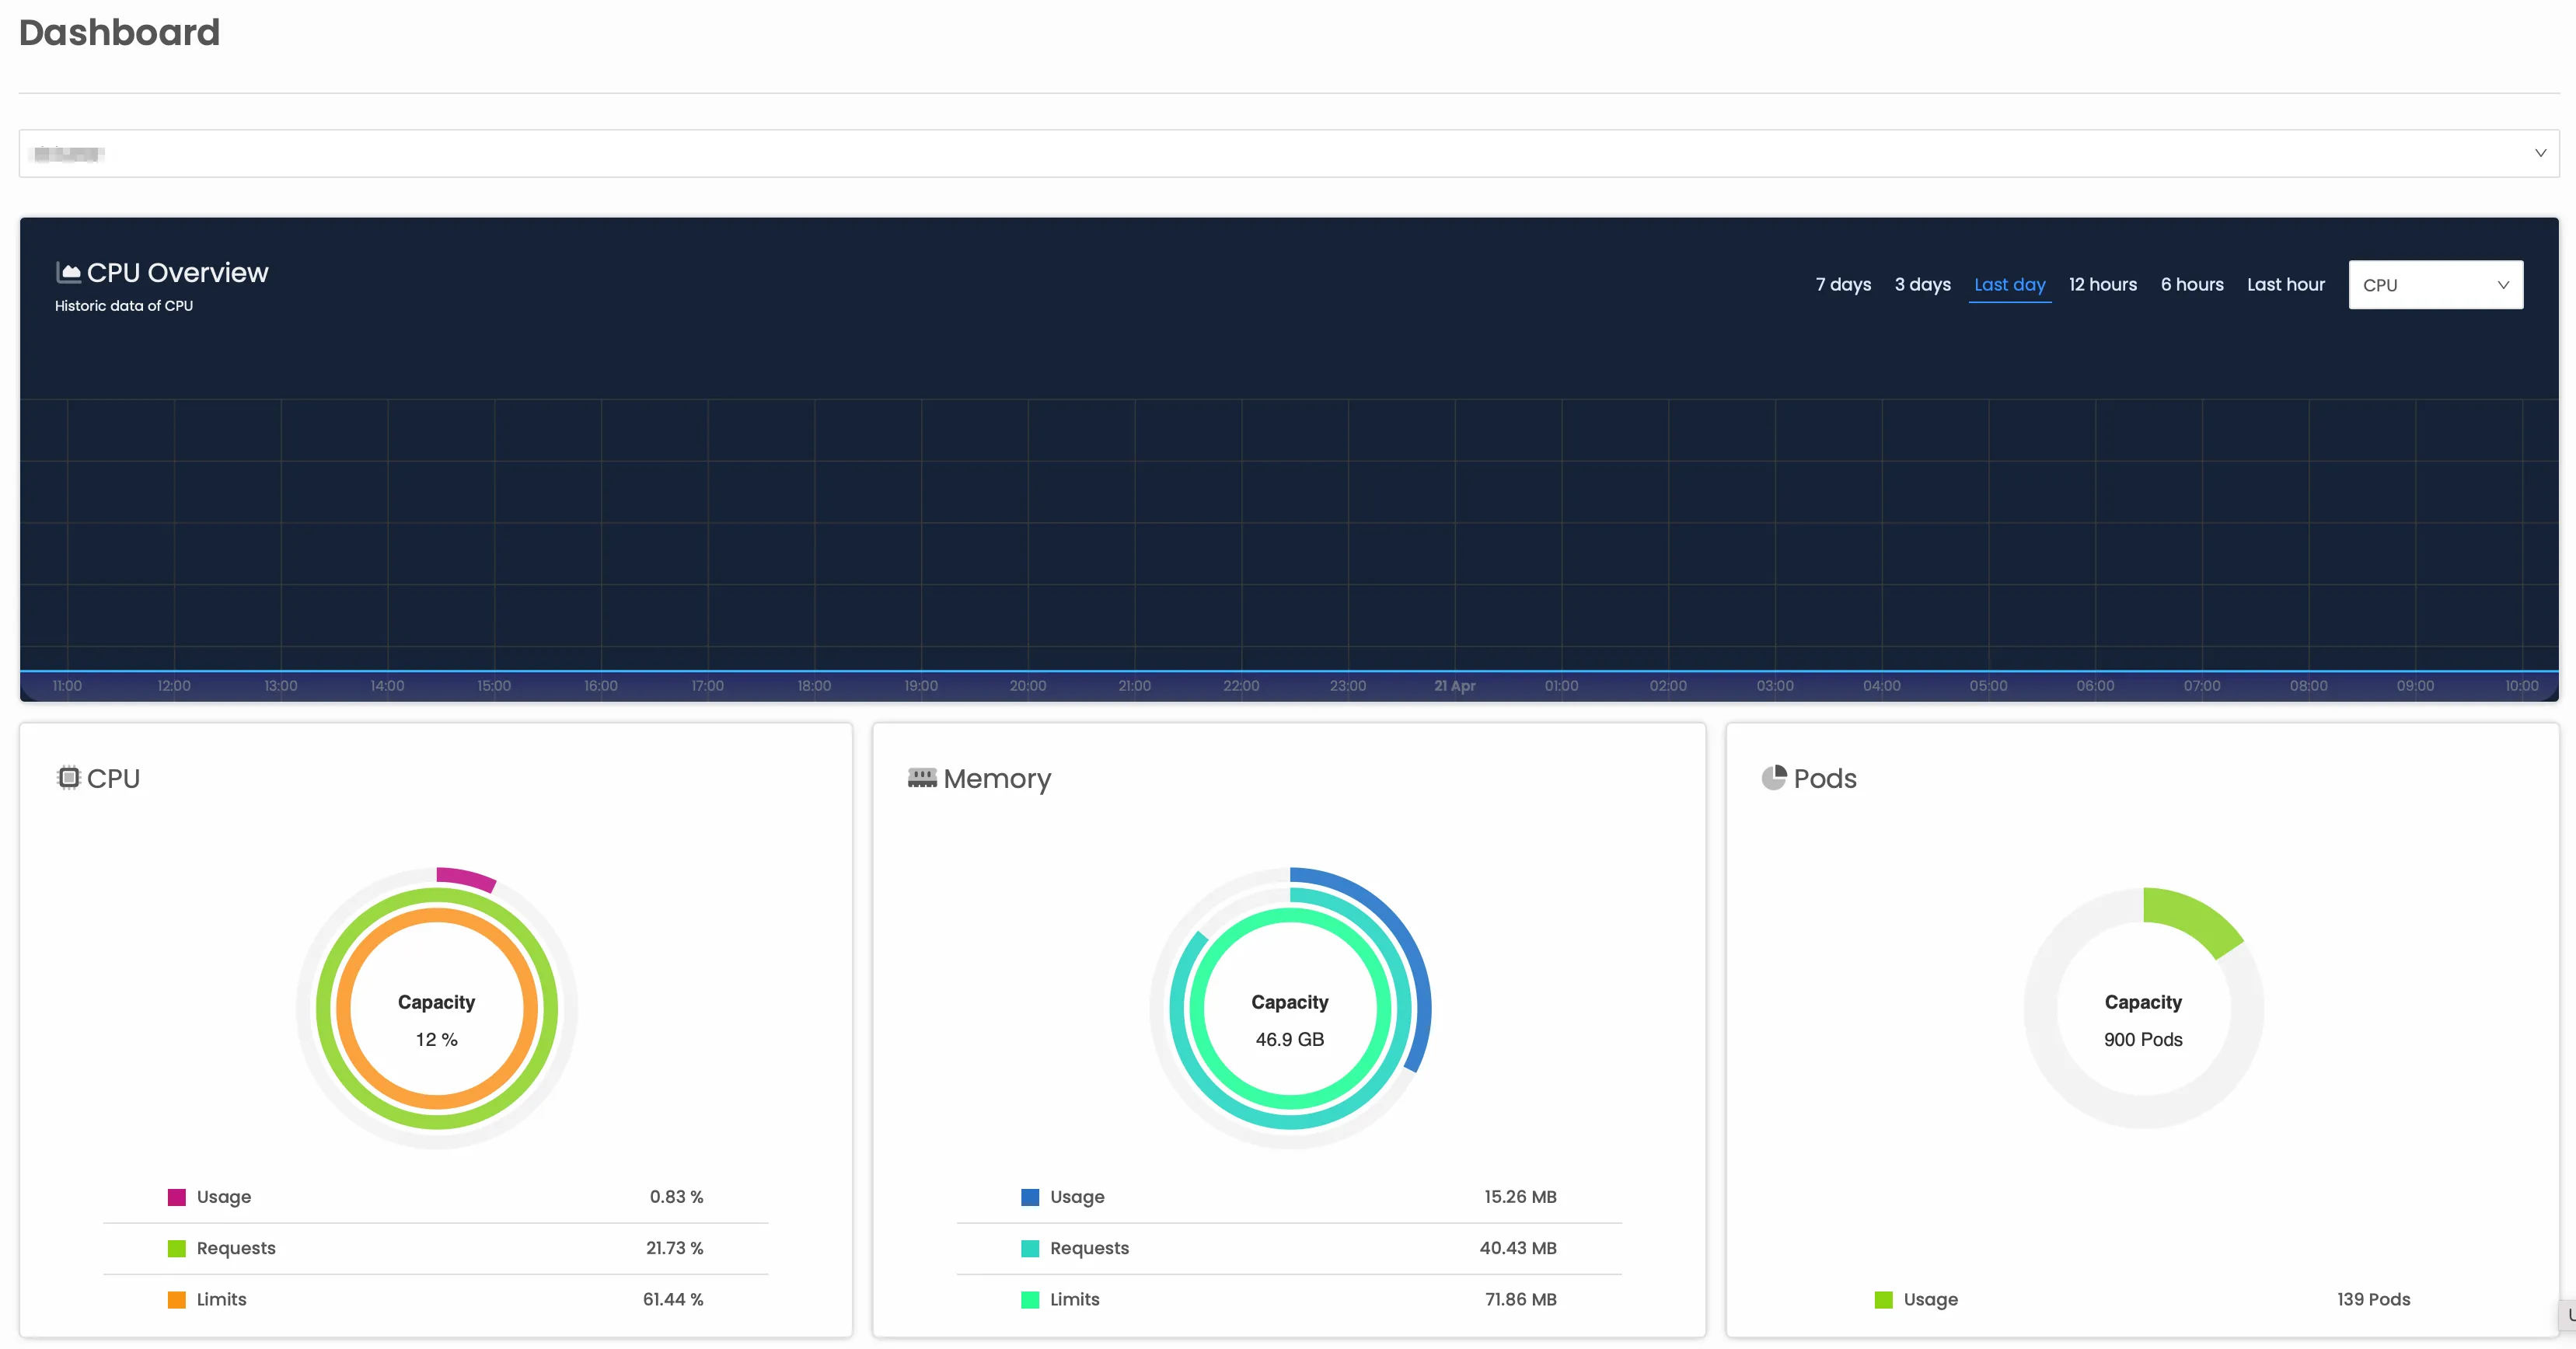2576x1349 pixels.
Task: Click the green Memory Limits legend swatch
Action: (x=1029, y=1299)
